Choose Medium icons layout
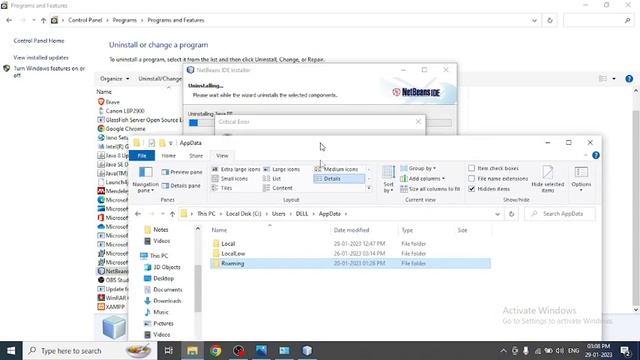 337,169
